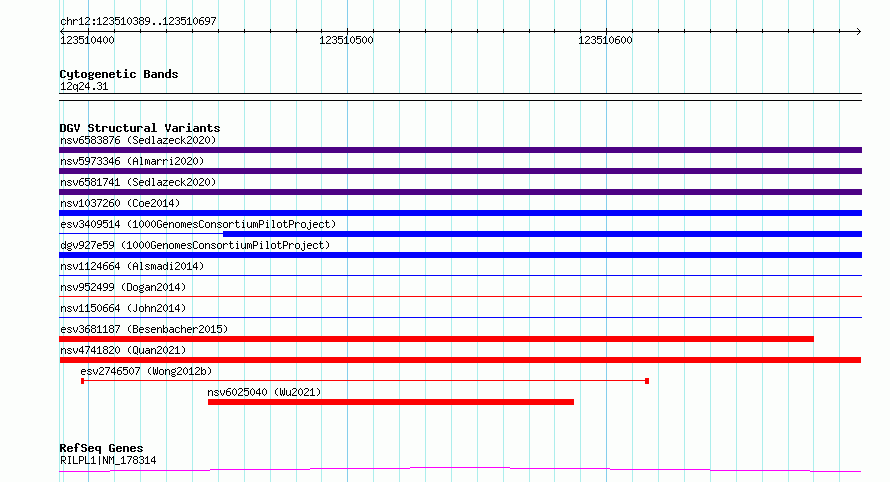Click the 123510600 ruler position label

[605, 40]
